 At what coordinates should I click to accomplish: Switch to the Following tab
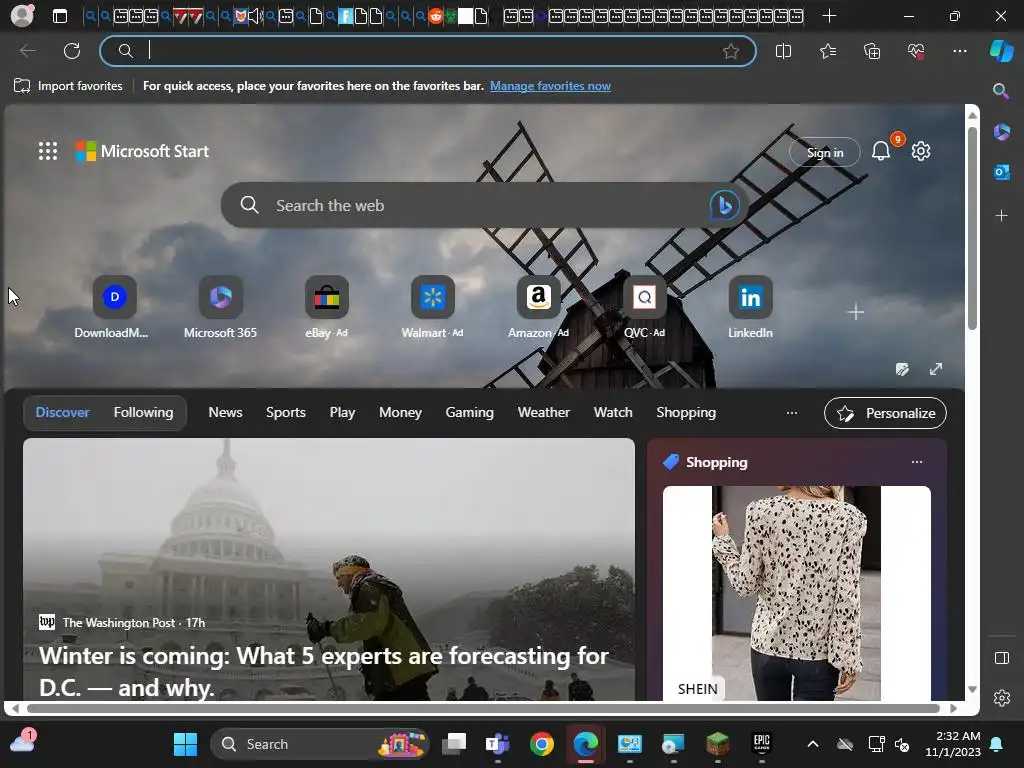click(144, 413)
